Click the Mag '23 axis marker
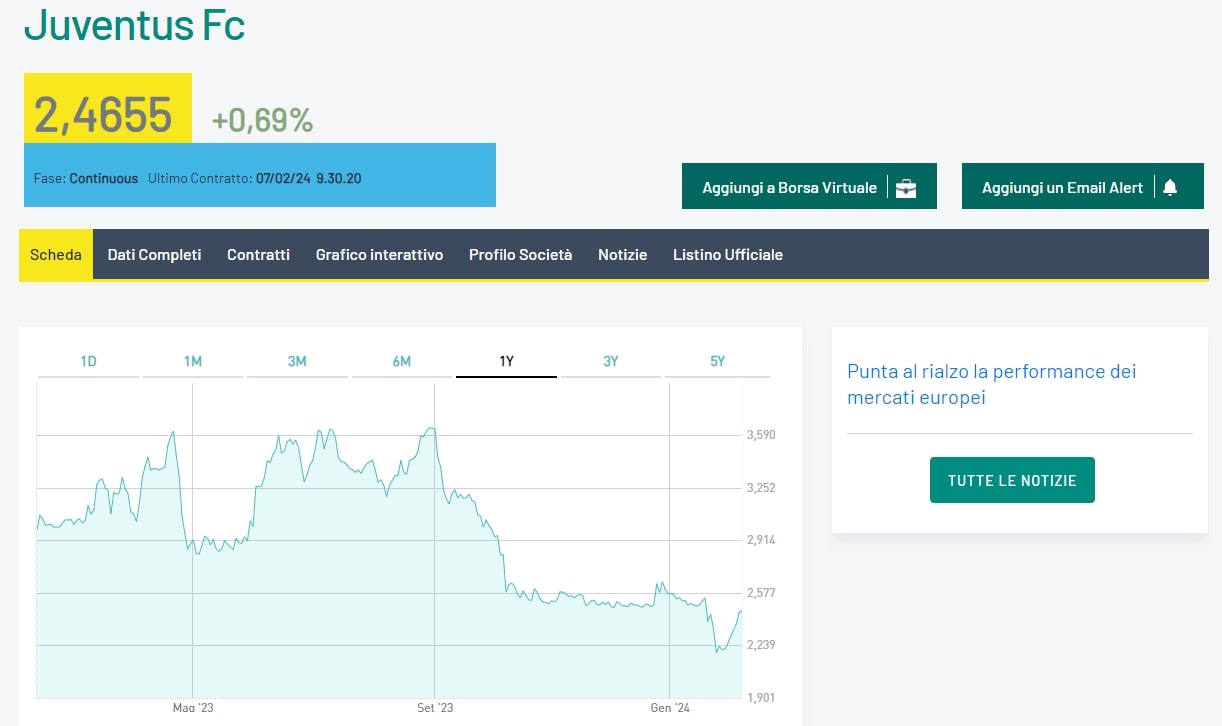The width and height of the screenshot is (1222, 726). (x=193, y=709)
